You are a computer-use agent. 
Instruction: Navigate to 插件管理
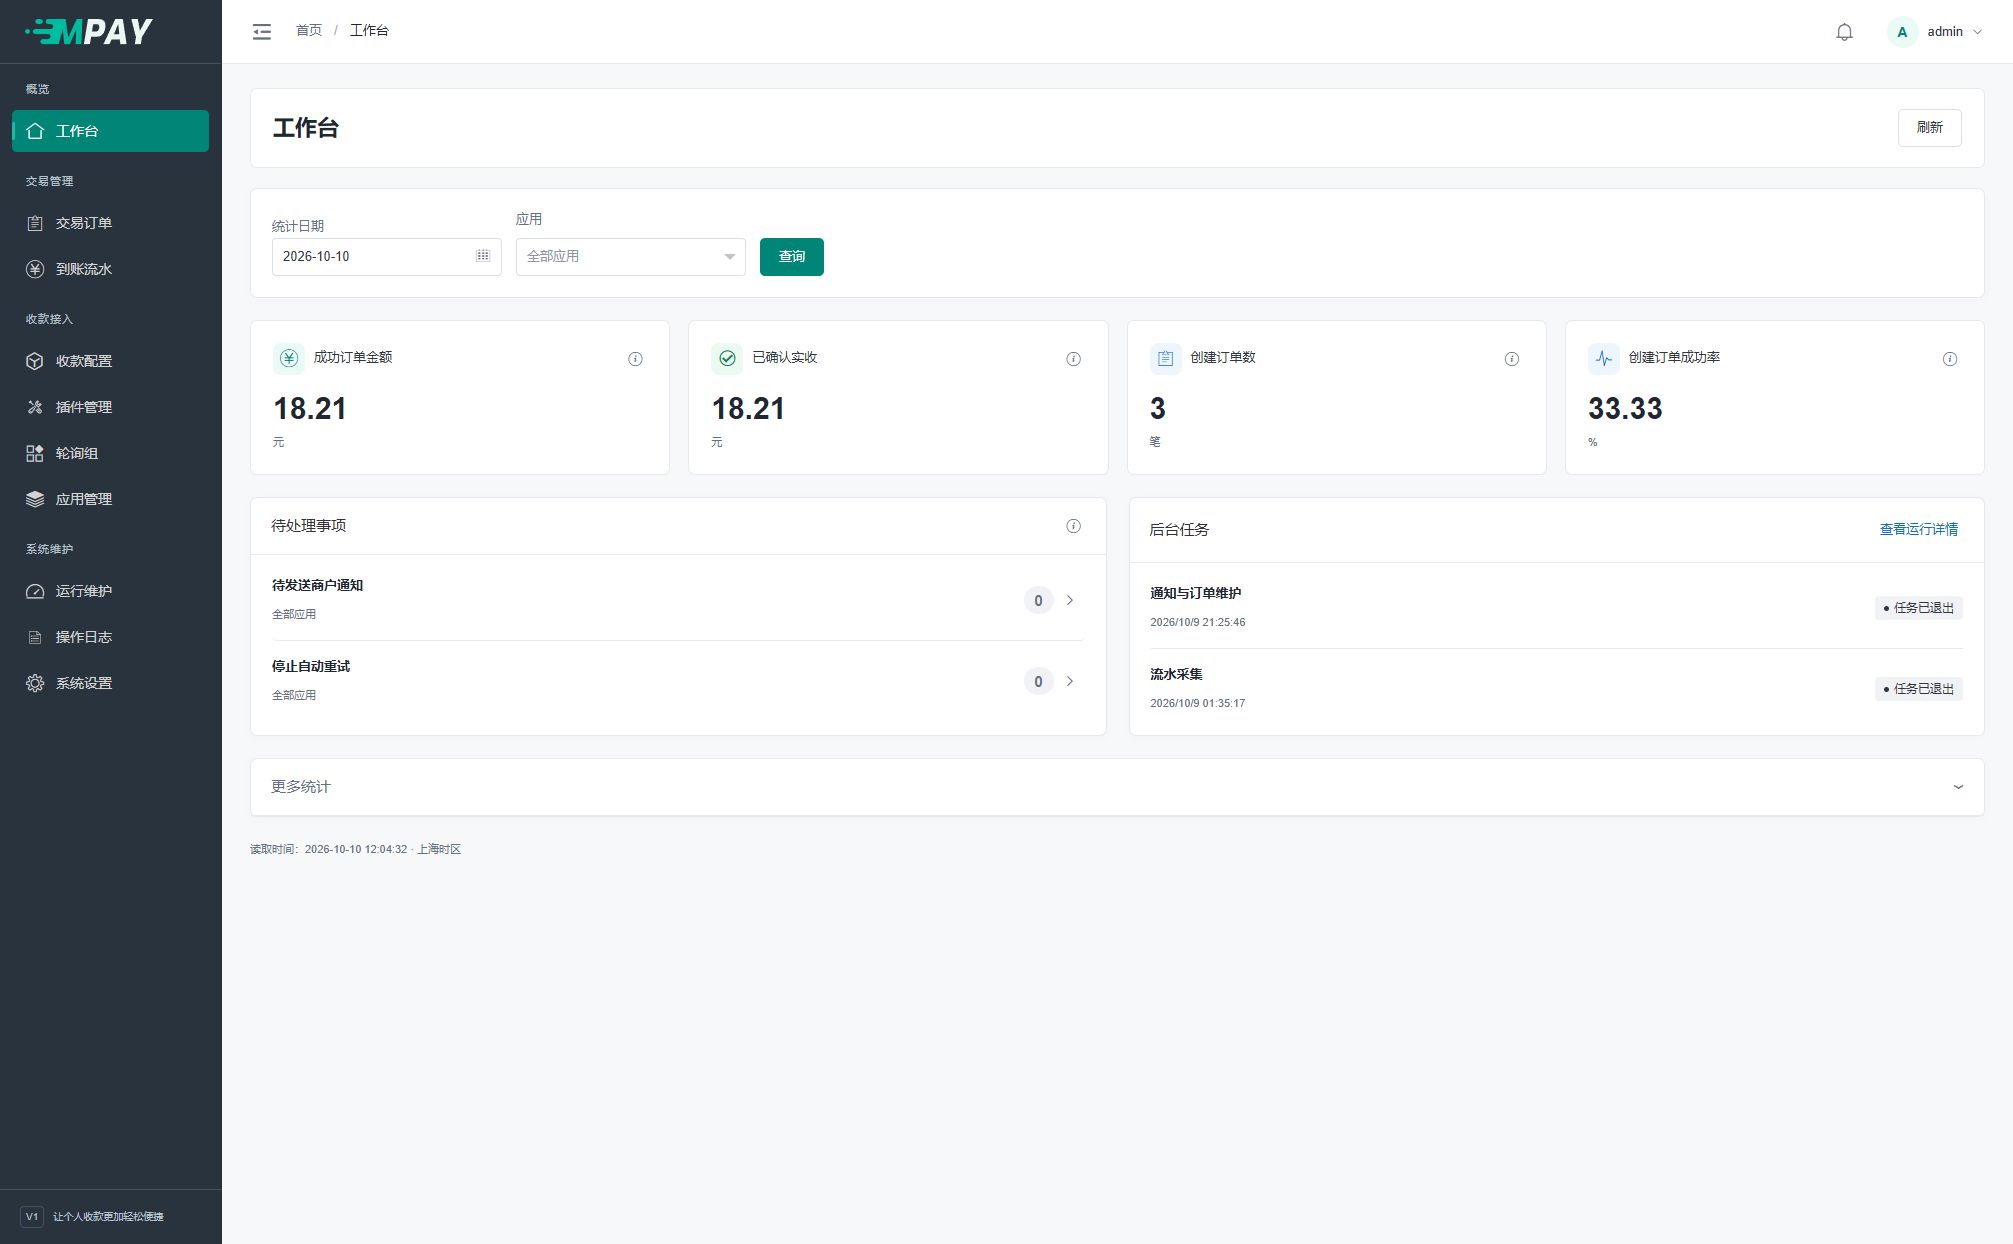(110, 407)
